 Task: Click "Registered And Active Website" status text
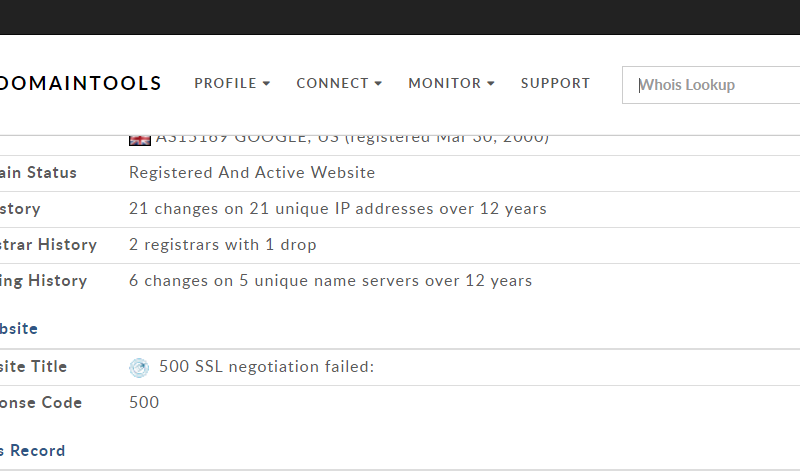click(252, 173)
